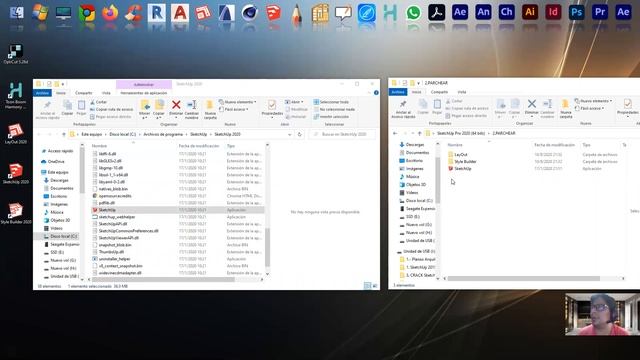Click horizontal scrollbar in 2.PARCHEAR window

(524, 278)
